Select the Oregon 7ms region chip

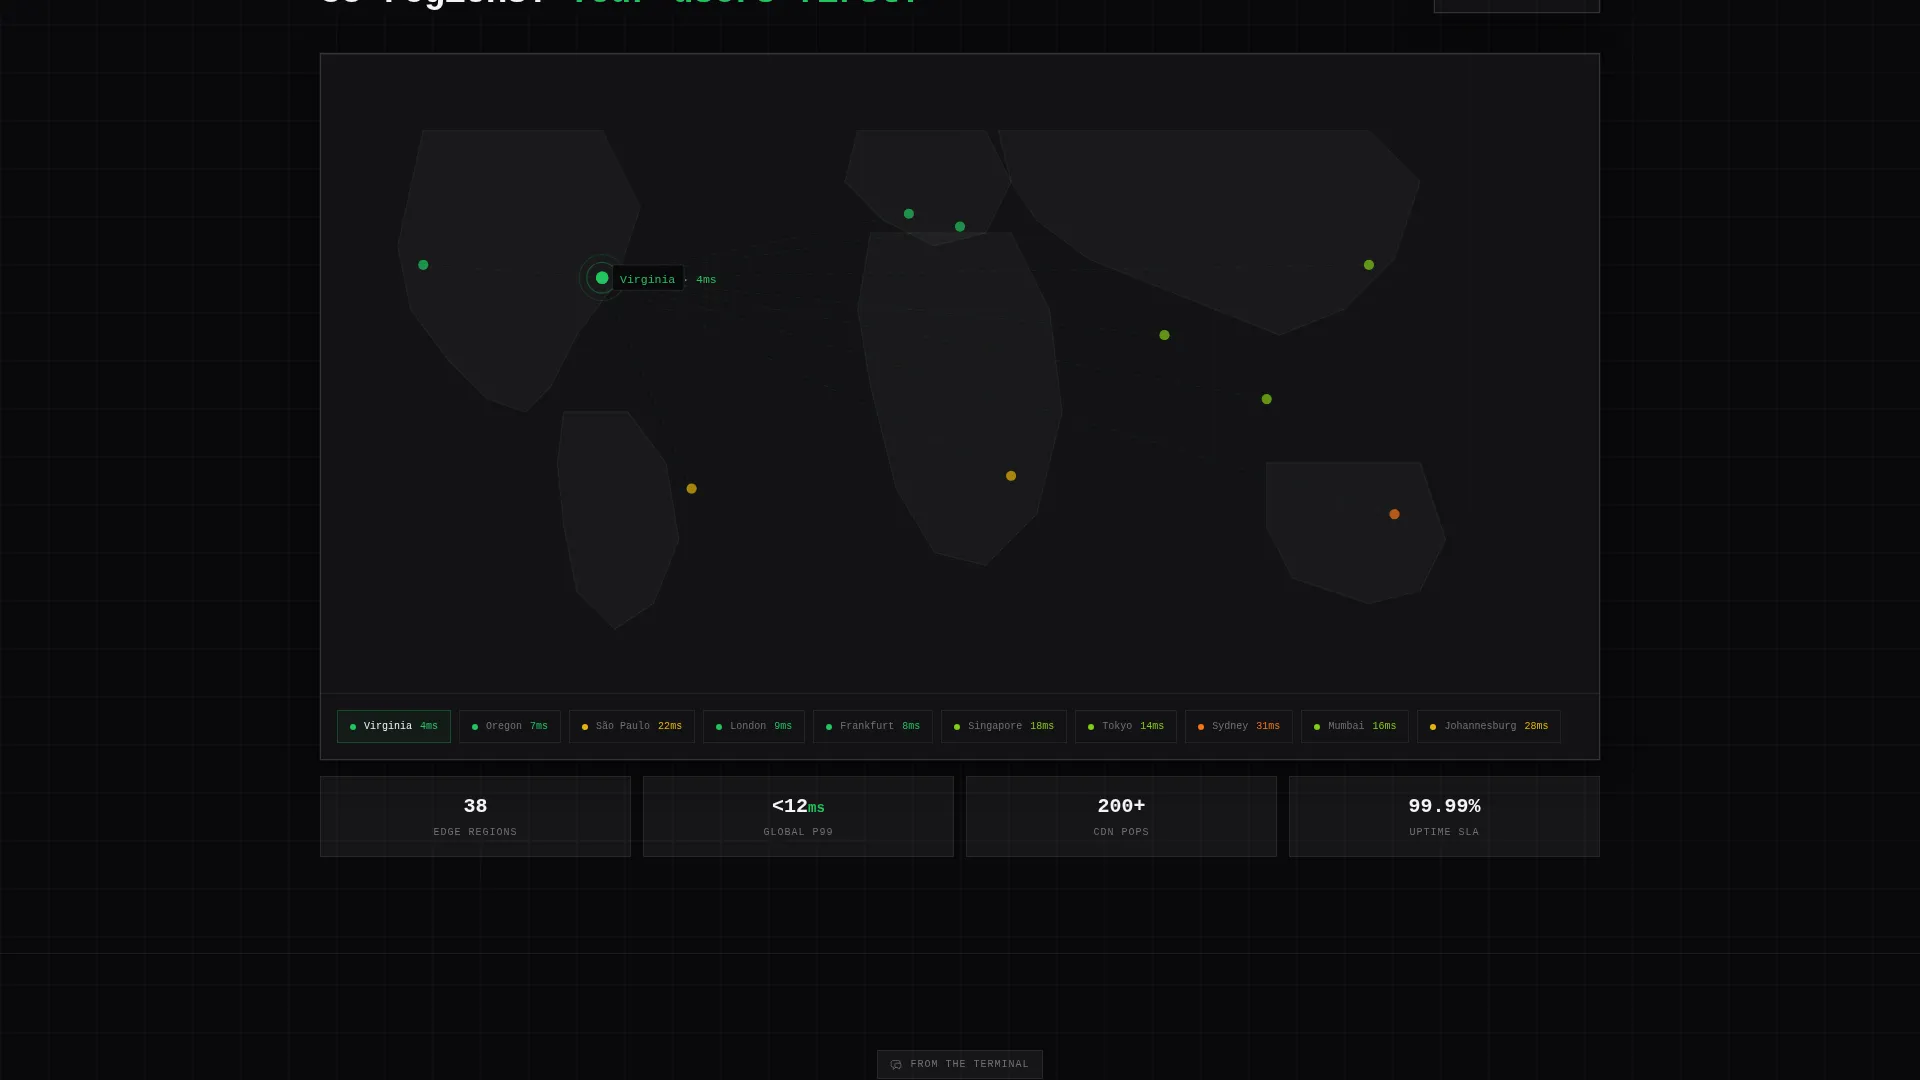pyautogui.click(x=510, y=726)
